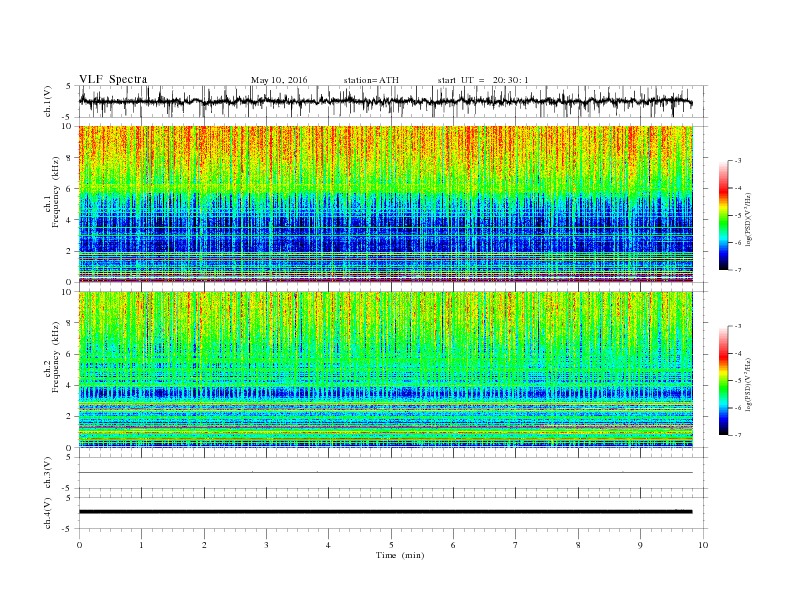Click the ch.2 spectrogram color scale bar

724,380
